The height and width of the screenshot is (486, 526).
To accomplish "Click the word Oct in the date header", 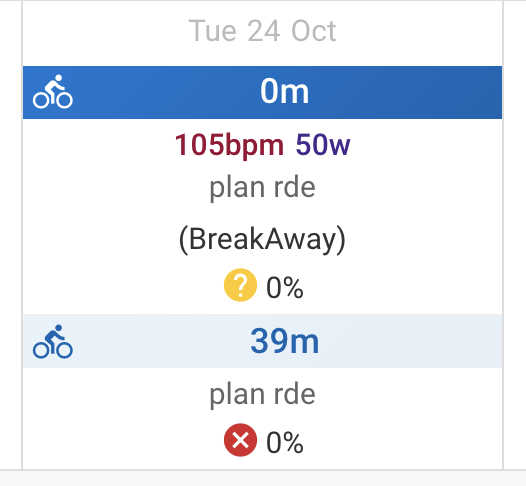I will coord(314,31).
